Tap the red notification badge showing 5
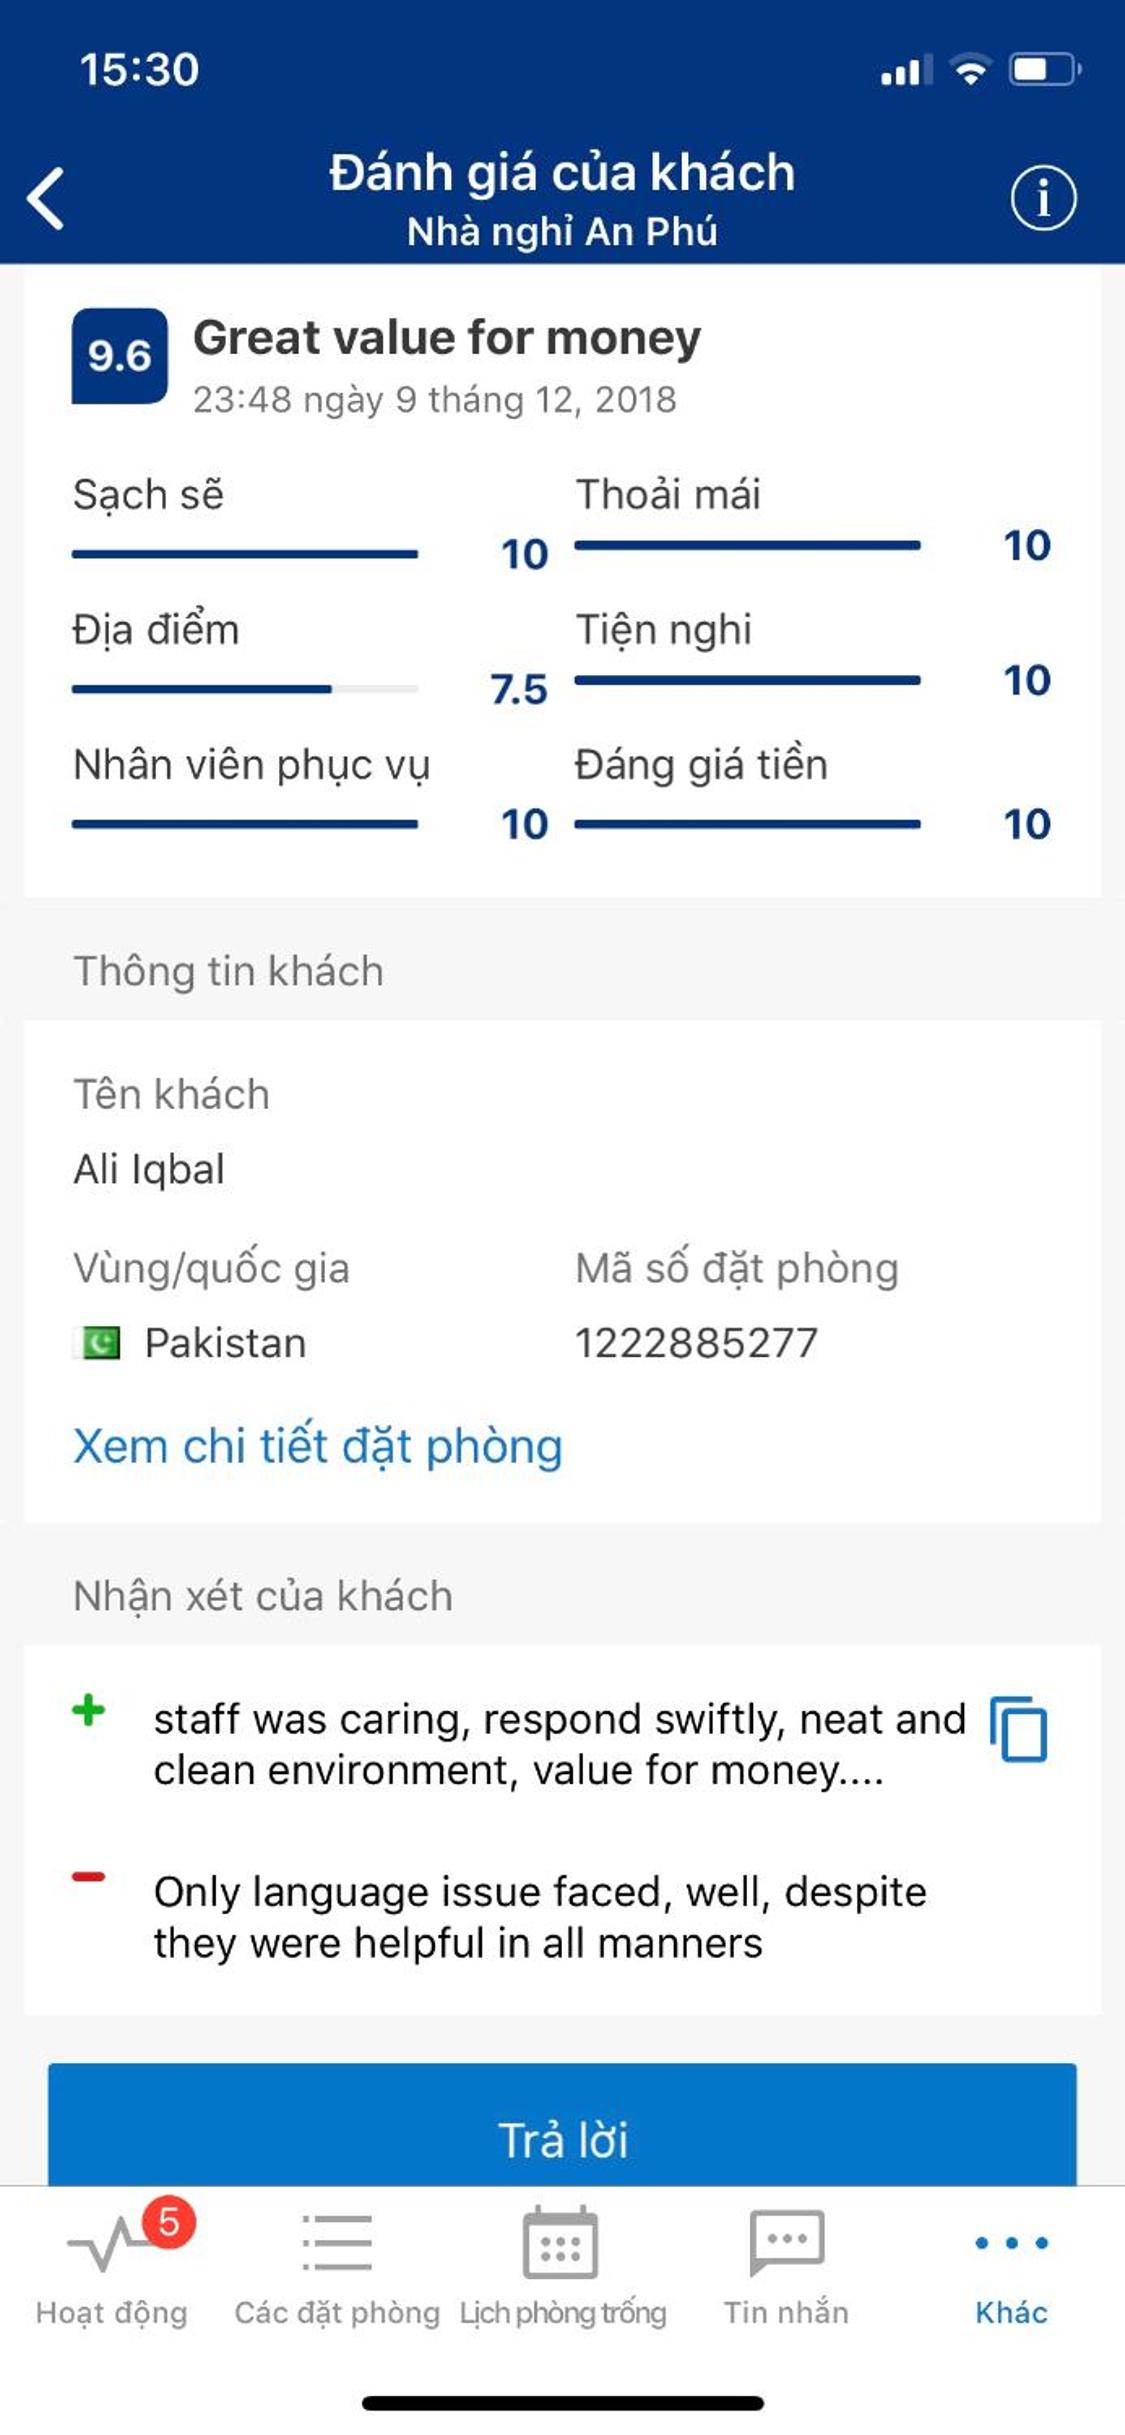1125x2435 pixels. (x=169, y=2222)
